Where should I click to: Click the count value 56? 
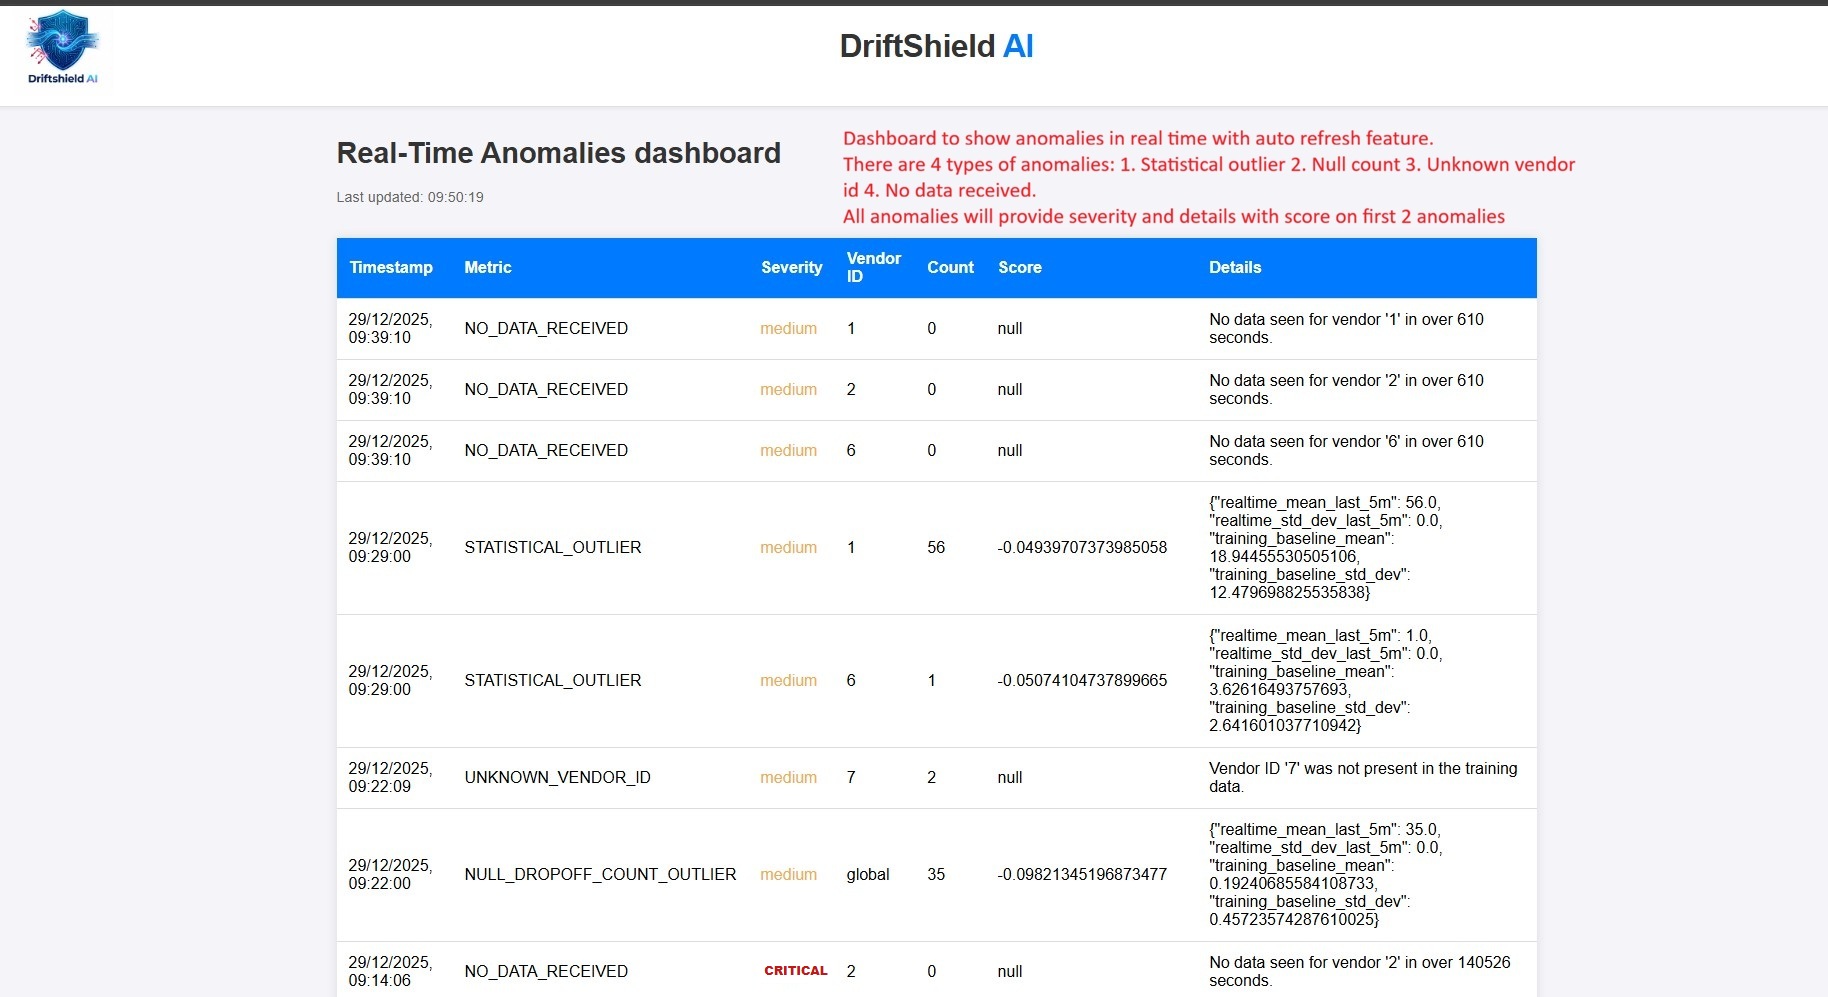[x=935, y=547]
